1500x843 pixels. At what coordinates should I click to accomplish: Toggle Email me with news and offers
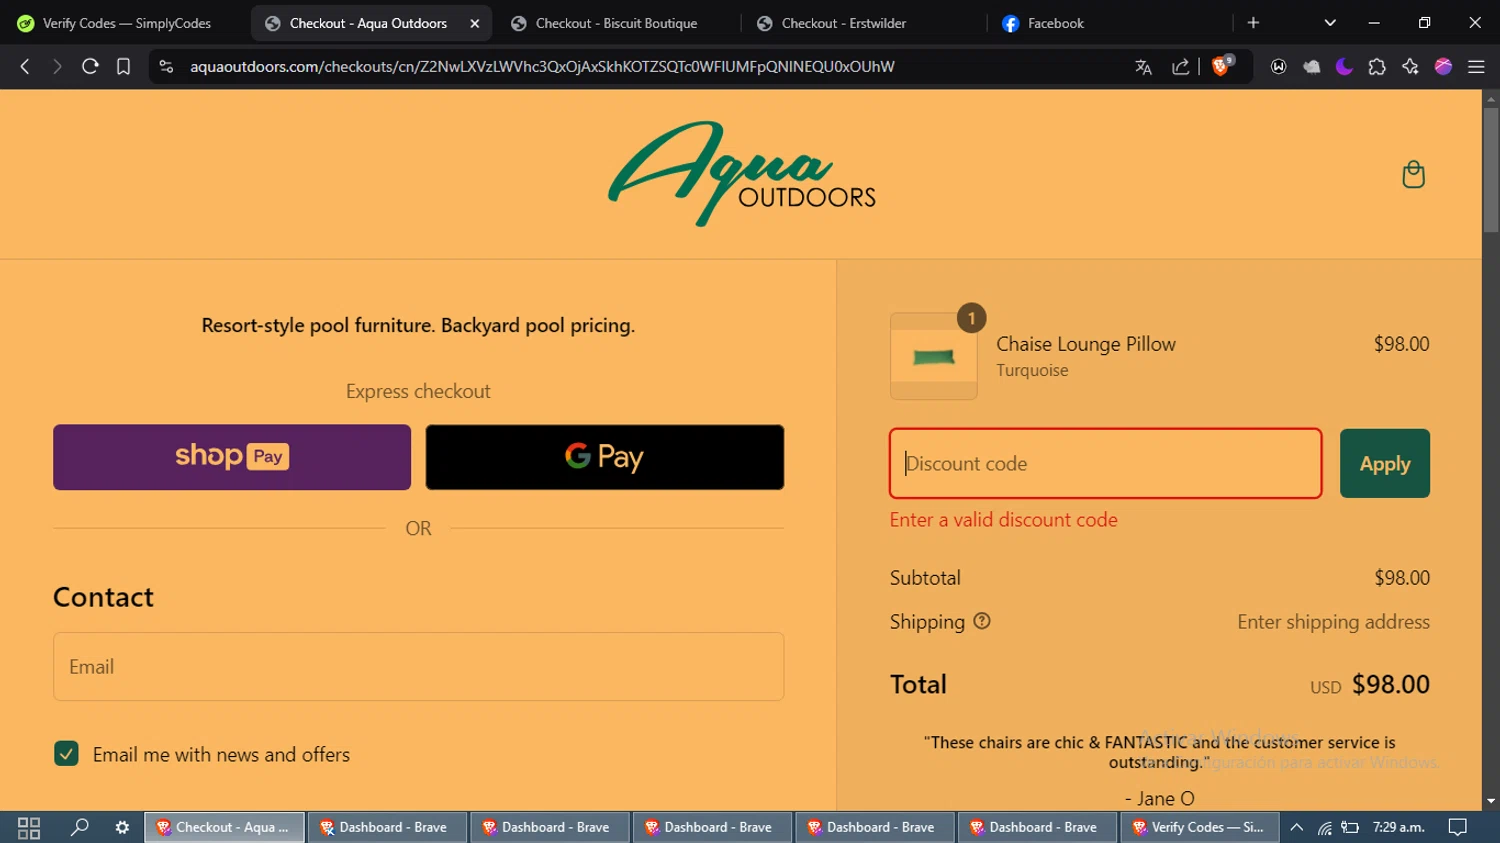(x=66, y=754)
